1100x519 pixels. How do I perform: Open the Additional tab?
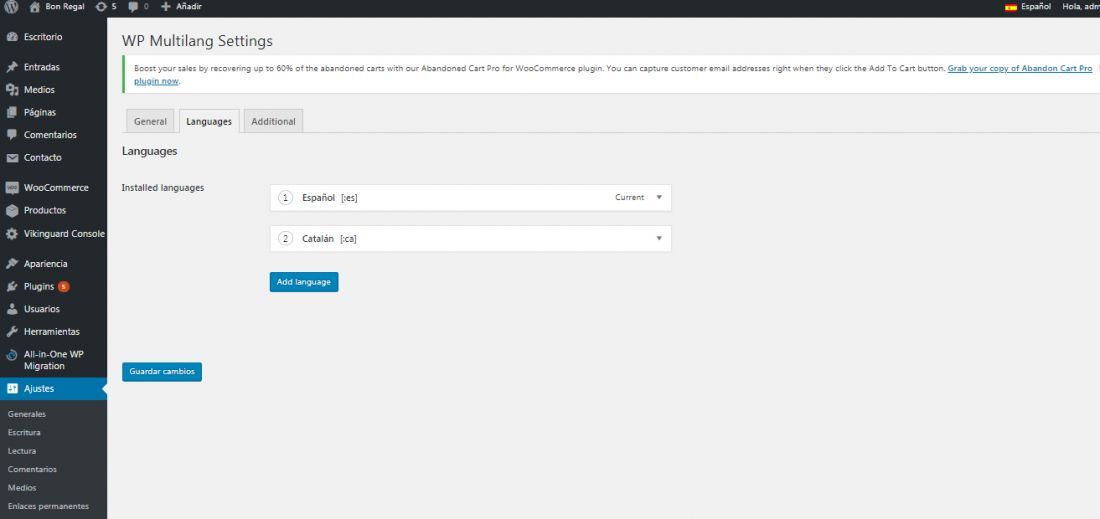pyautogui.click(x=274, y=121)
